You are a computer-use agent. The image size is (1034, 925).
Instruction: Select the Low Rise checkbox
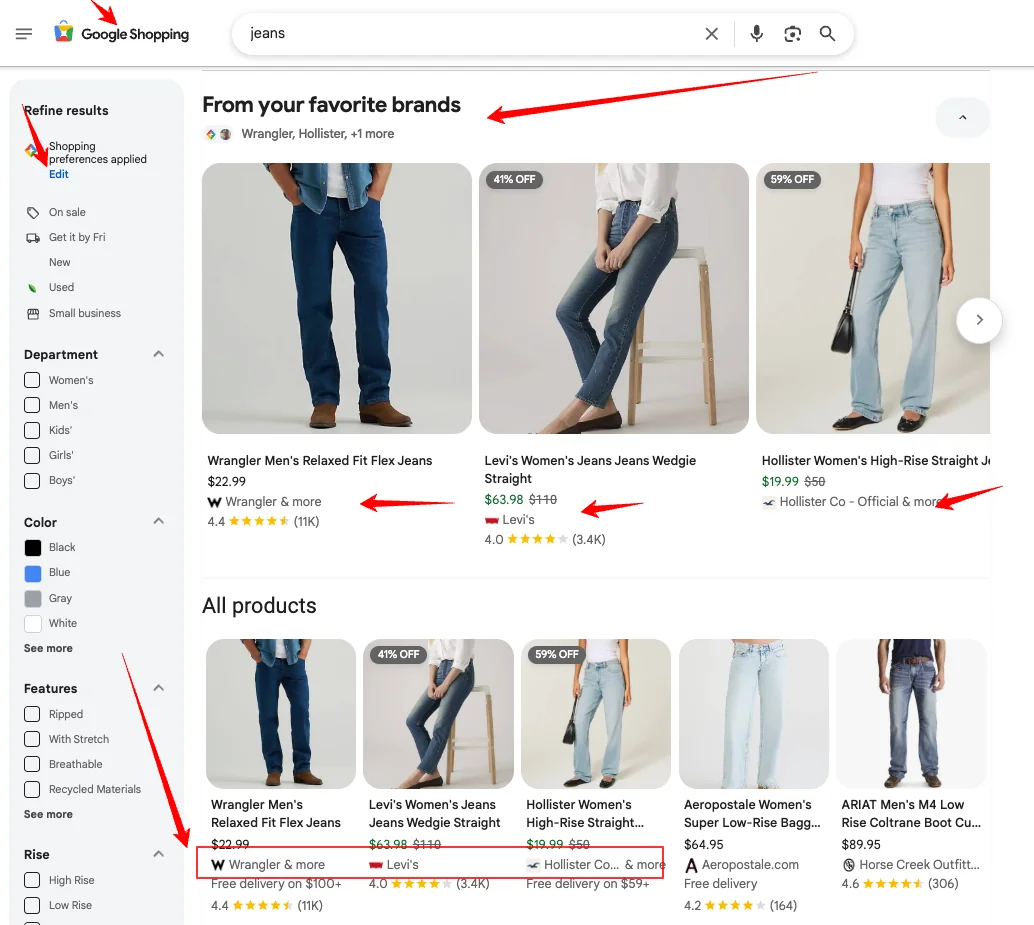(x=32, y=906)
